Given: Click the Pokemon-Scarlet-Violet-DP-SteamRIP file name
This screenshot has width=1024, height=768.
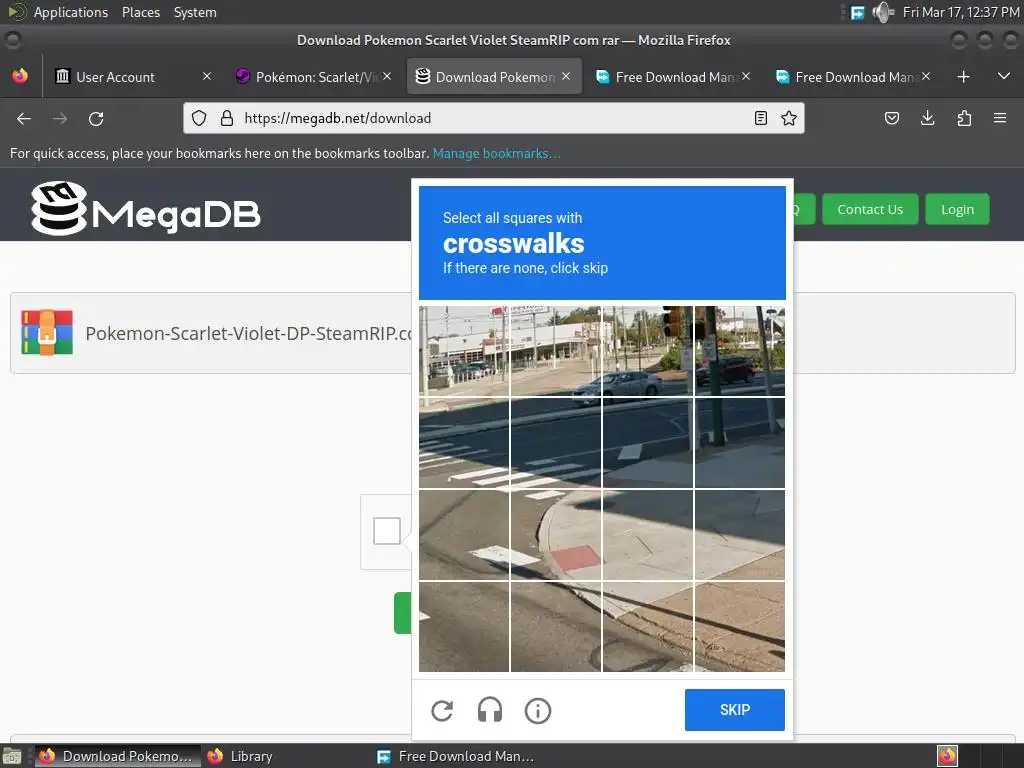Looking at the screenshot, I should [x=248, y=334].
